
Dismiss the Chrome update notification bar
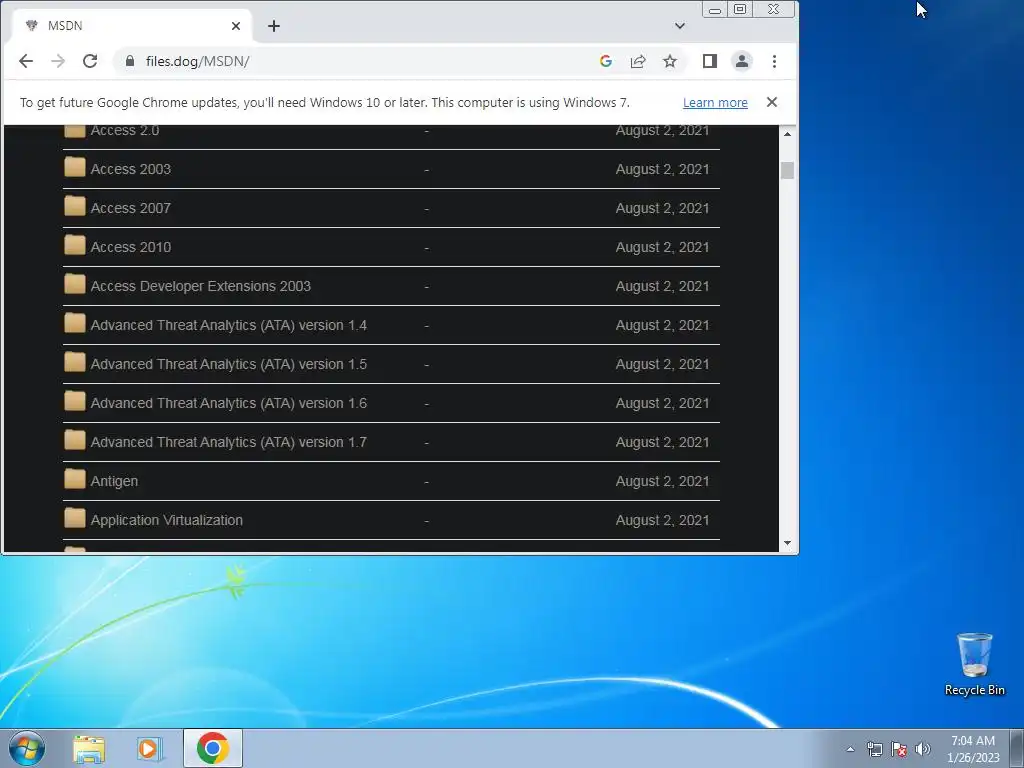point(772,102)
